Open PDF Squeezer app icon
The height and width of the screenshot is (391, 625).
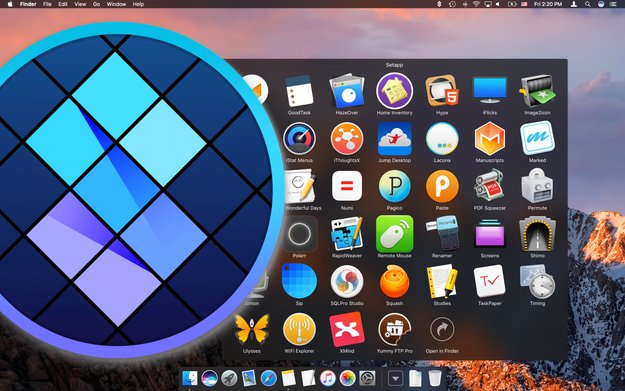tap(489, 186)
